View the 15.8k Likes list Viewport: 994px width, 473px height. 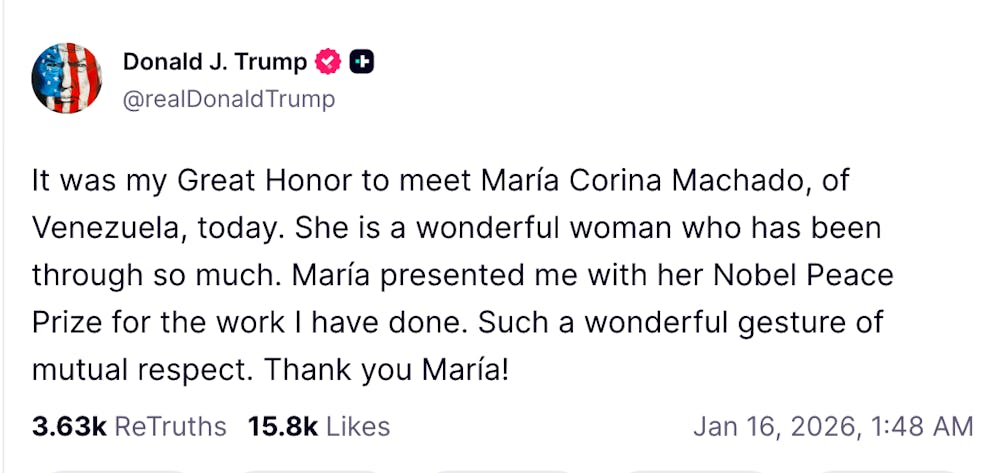coord(319,427)
